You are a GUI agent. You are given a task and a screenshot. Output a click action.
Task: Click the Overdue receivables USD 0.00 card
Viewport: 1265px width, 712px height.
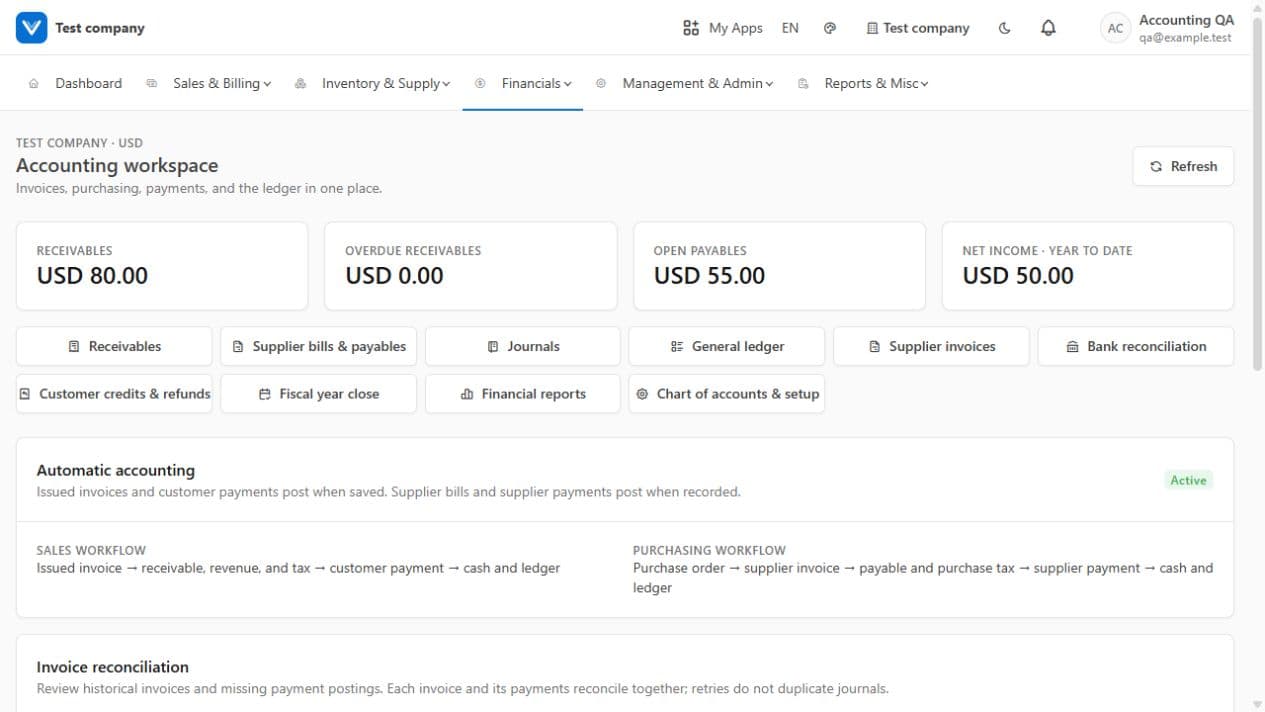(x=471, y=266)
